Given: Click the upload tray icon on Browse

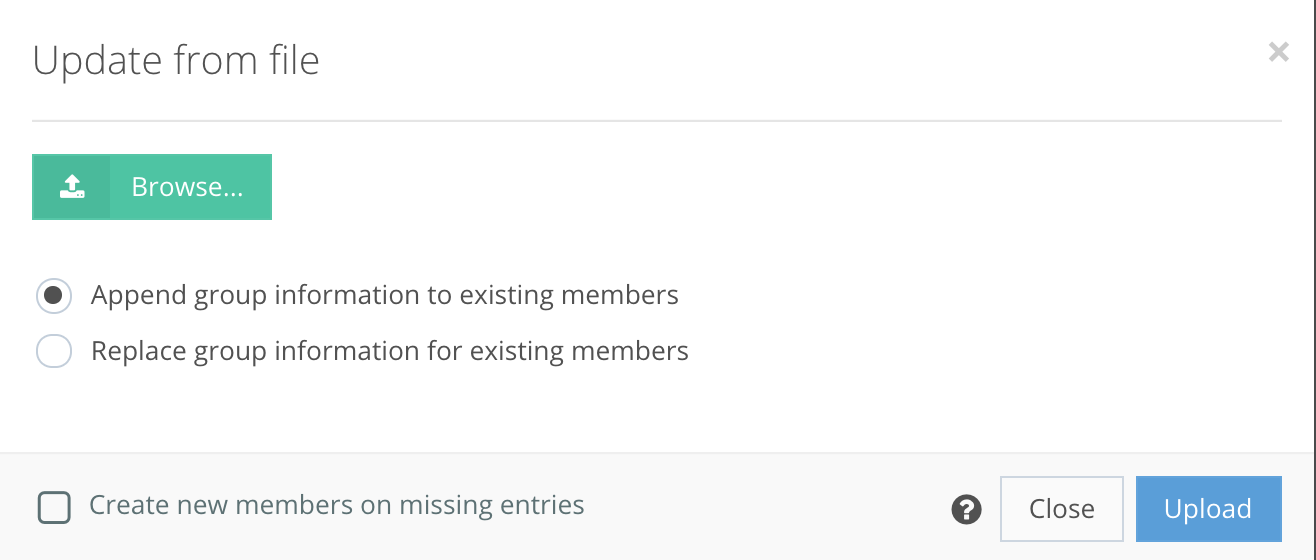Looking at the screenshot, I should pos(72,187).
